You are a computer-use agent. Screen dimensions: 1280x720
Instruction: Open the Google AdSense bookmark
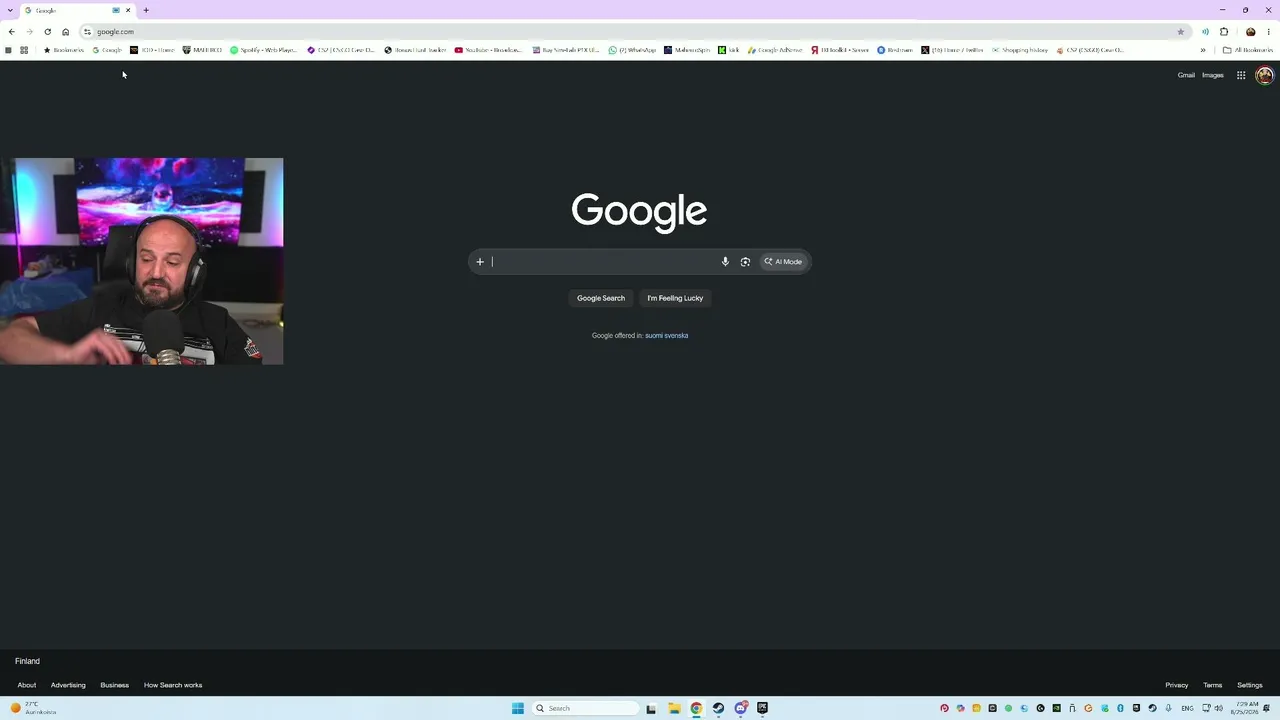pos(775,50)
